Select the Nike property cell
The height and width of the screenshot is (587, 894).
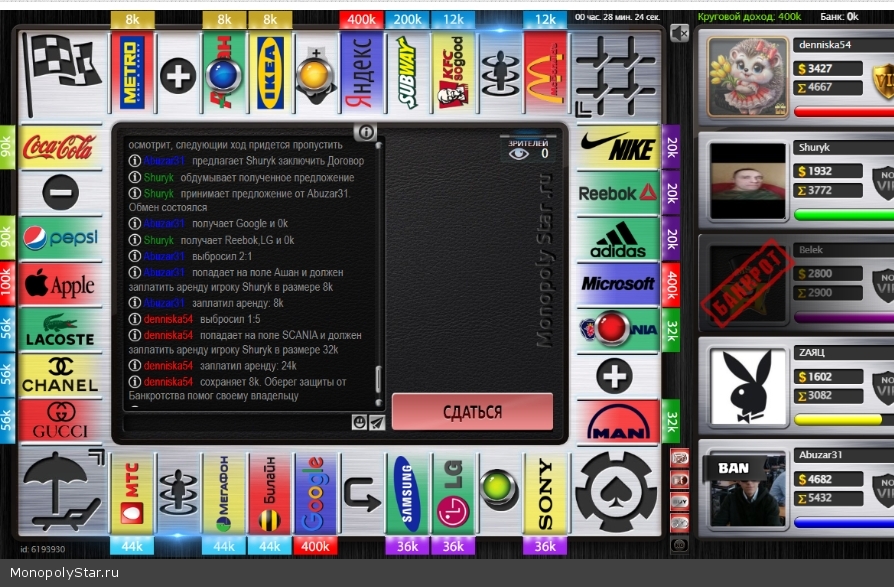617,148
